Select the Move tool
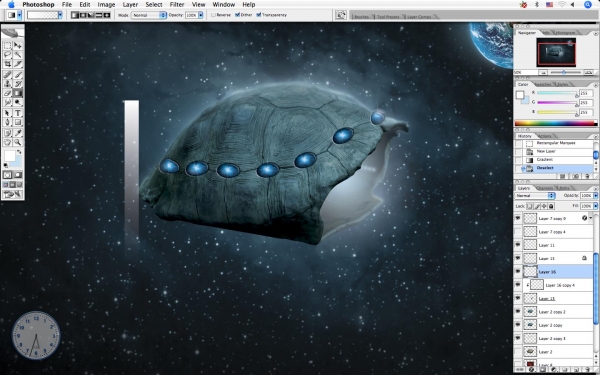 coord(18,46)
